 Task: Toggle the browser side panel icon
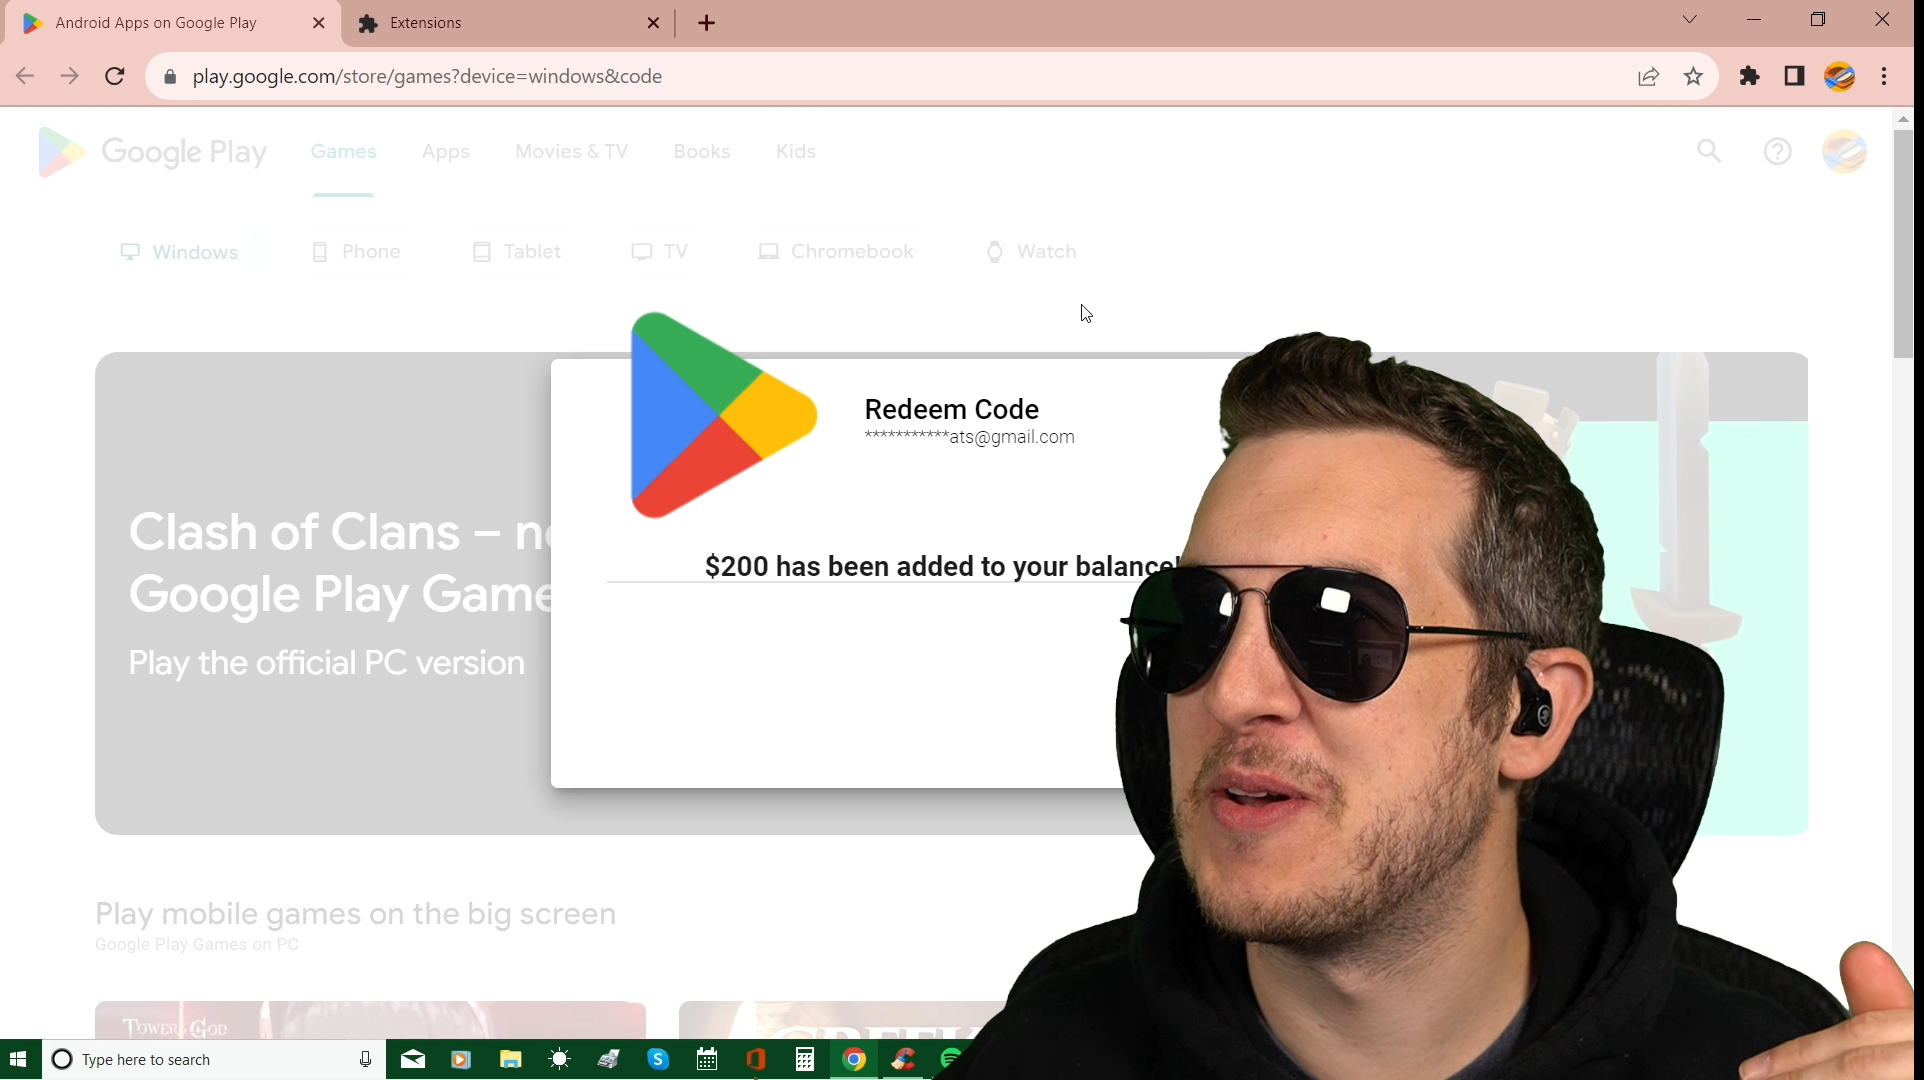1794,76
